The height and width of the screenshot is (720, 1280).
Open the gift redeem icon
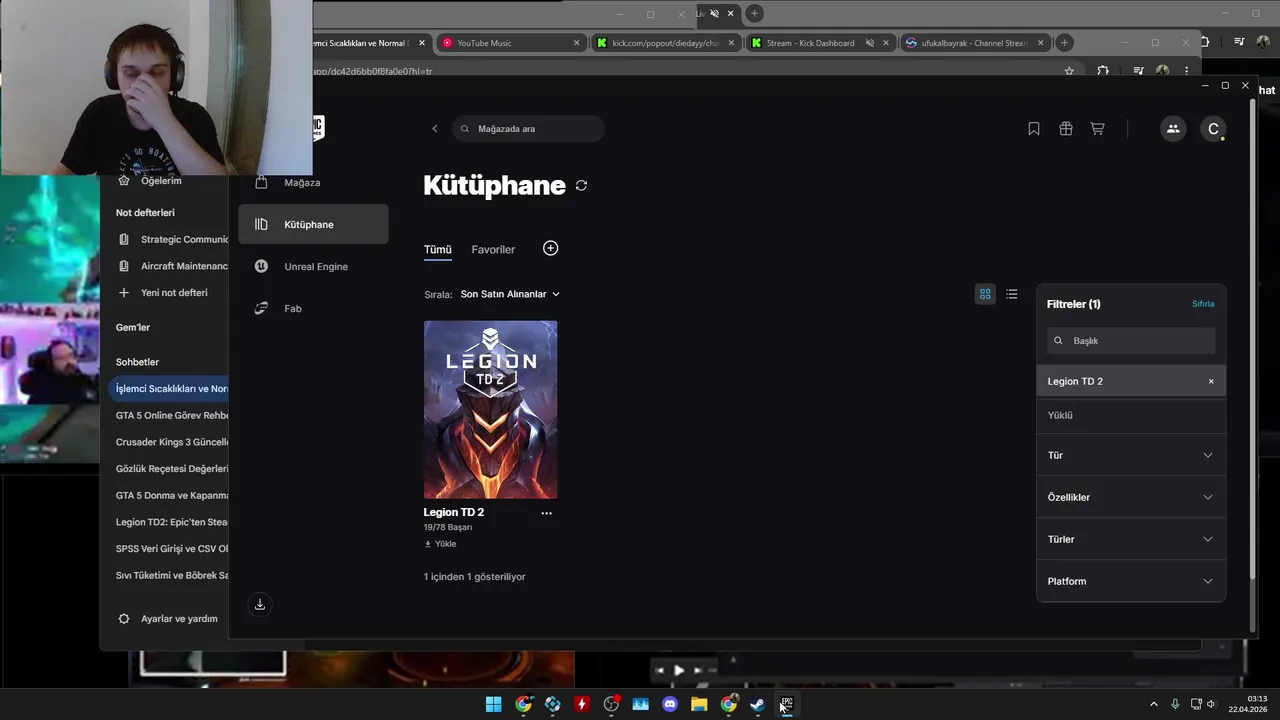(x=1066, y=129)
